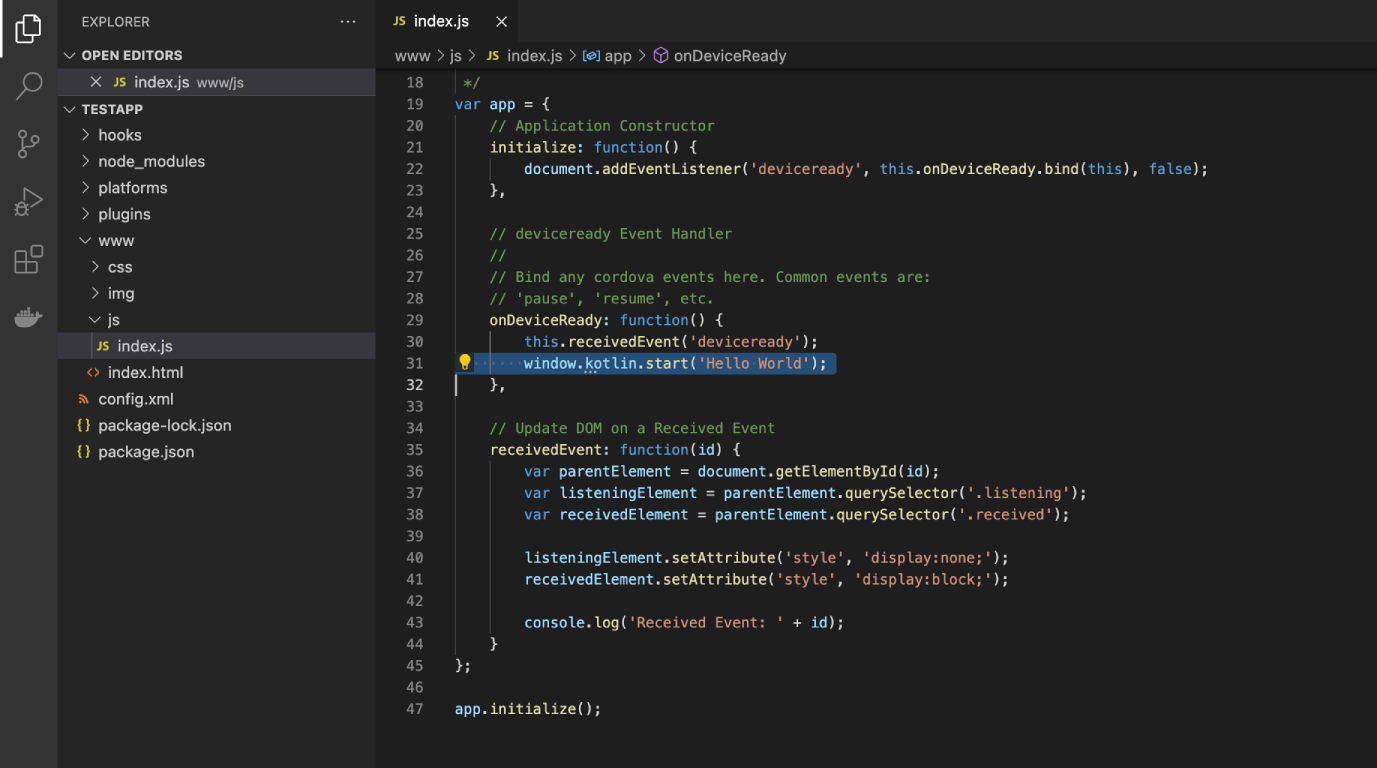Close index.js in the Open Editors list
The height and width of the screenshot is (768, 1377).
(96, 82)
